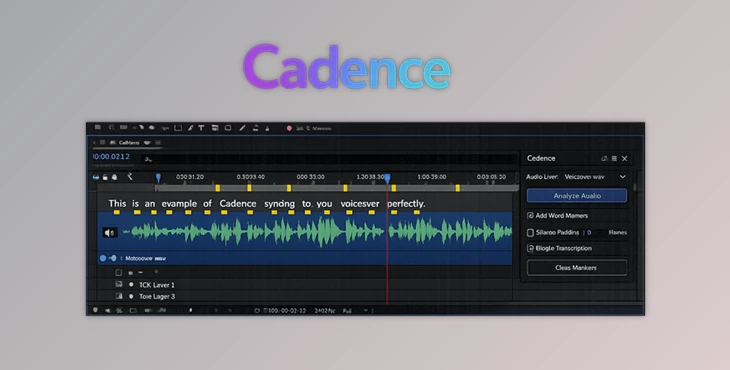This screenshot has width=730, height=370.
Task: Click the 1.00-39.00 label on the time ruler
Action: [432, 177]
